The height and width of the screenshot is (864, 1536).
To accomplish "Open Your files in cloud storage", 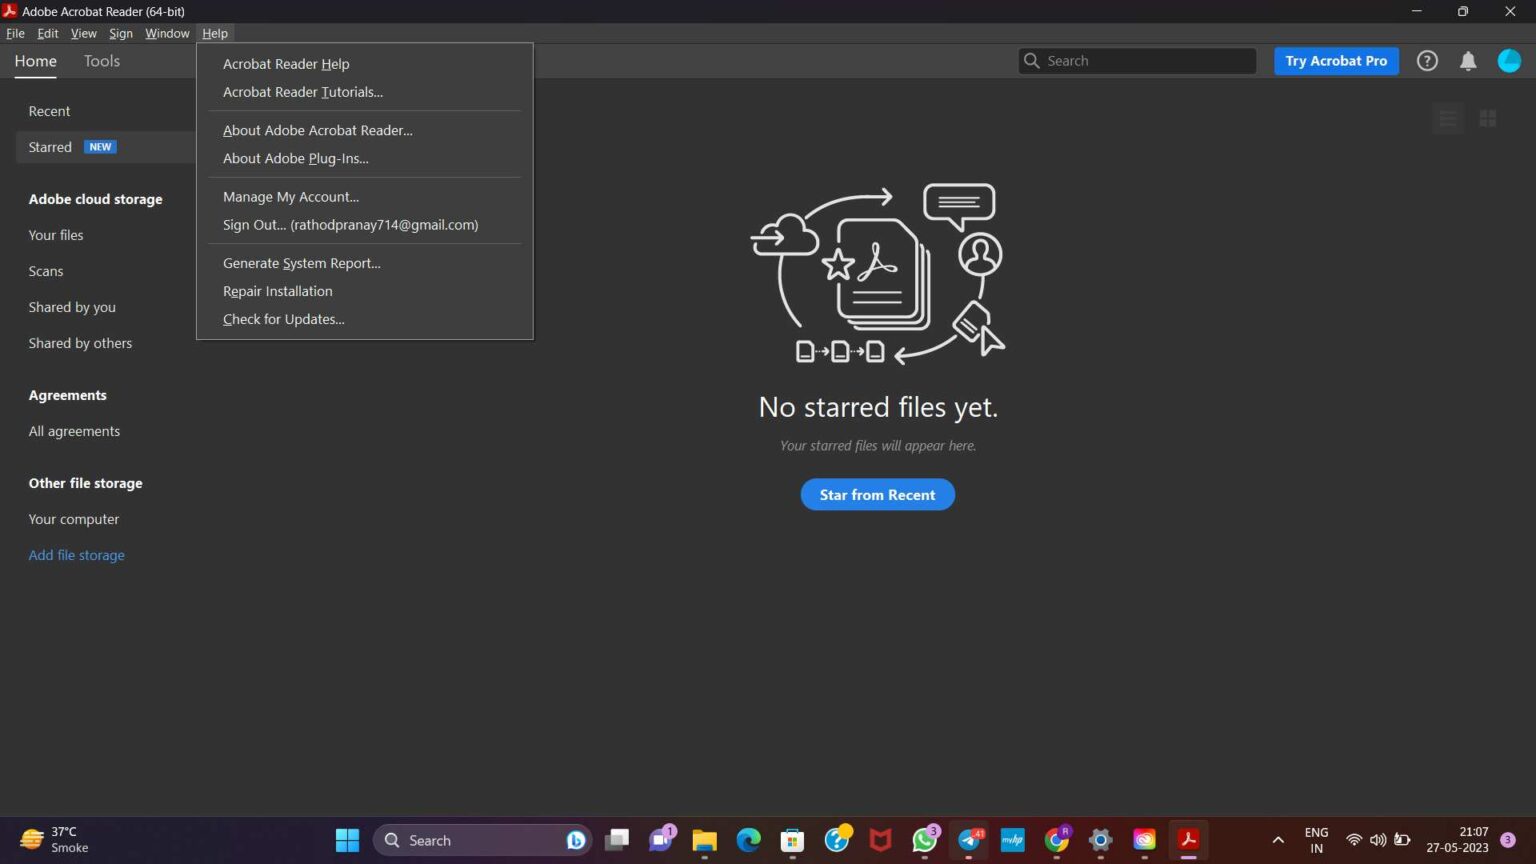I will pos(56,235).
